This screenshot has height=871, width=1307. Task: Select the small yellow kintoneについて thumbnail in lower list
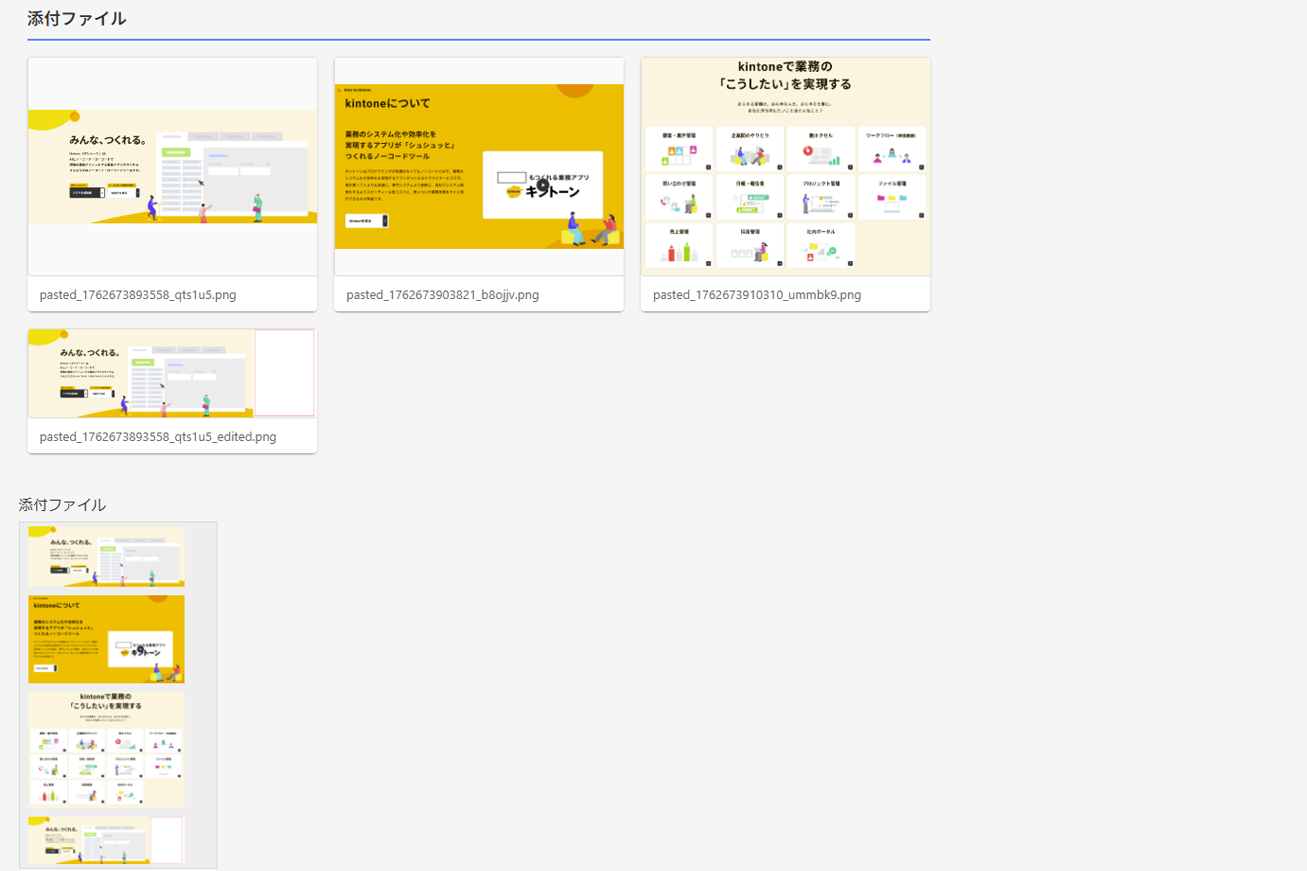(x=106, y=639)
